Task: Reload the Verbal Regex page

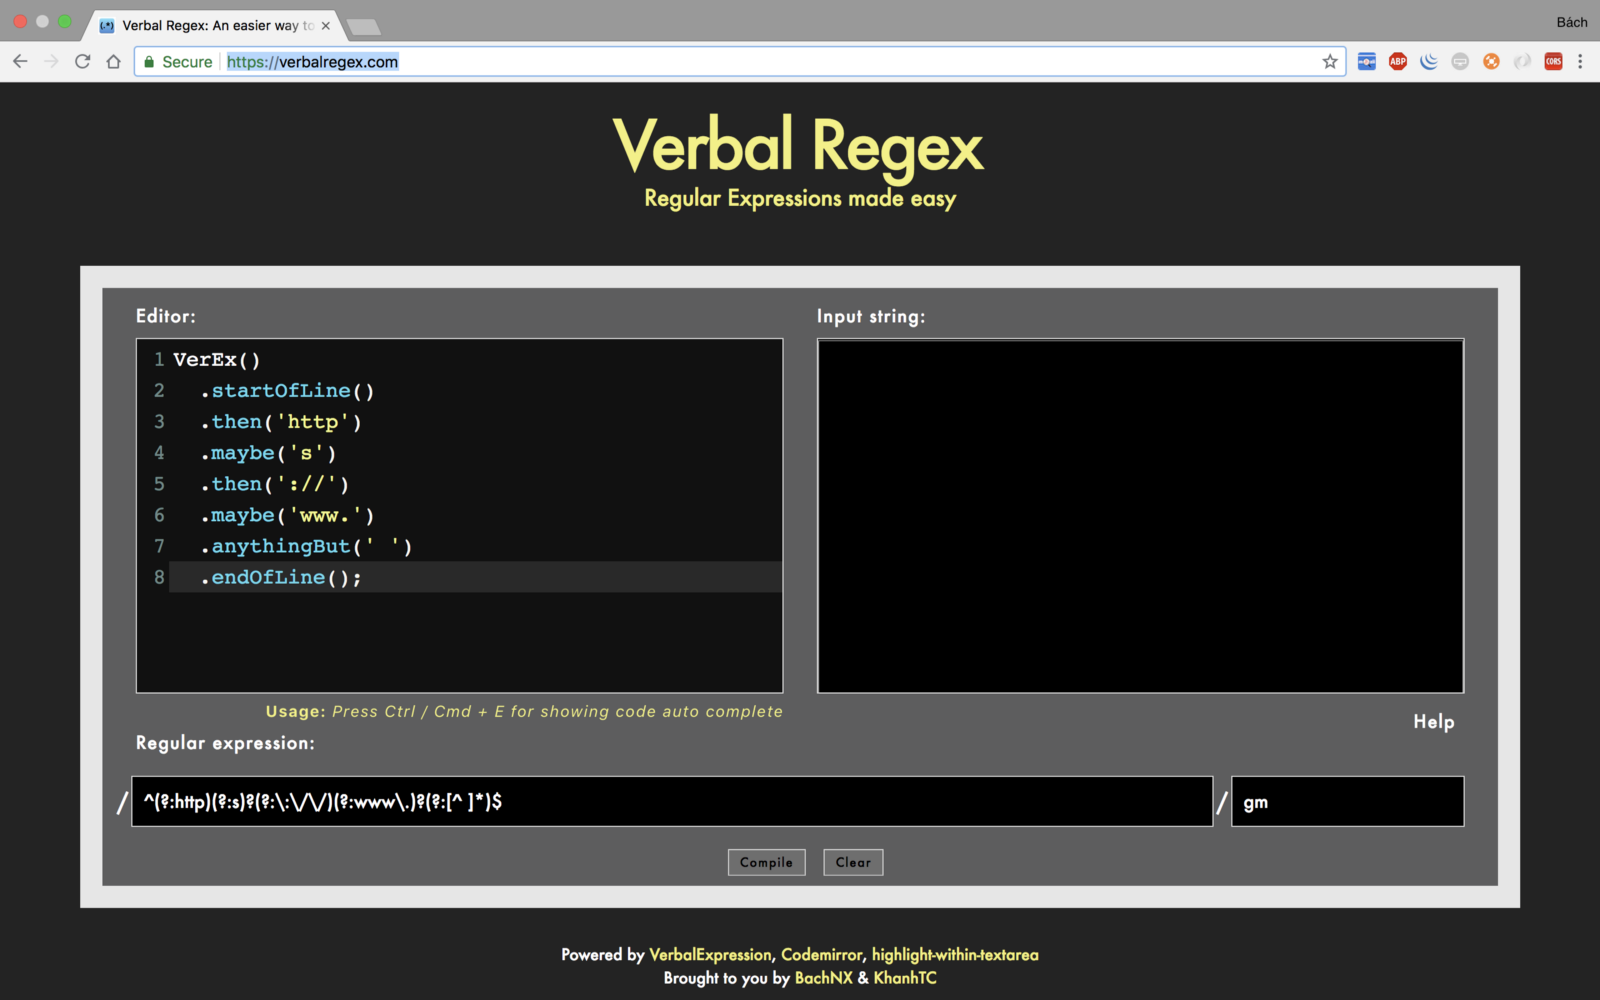Action: 83,61
